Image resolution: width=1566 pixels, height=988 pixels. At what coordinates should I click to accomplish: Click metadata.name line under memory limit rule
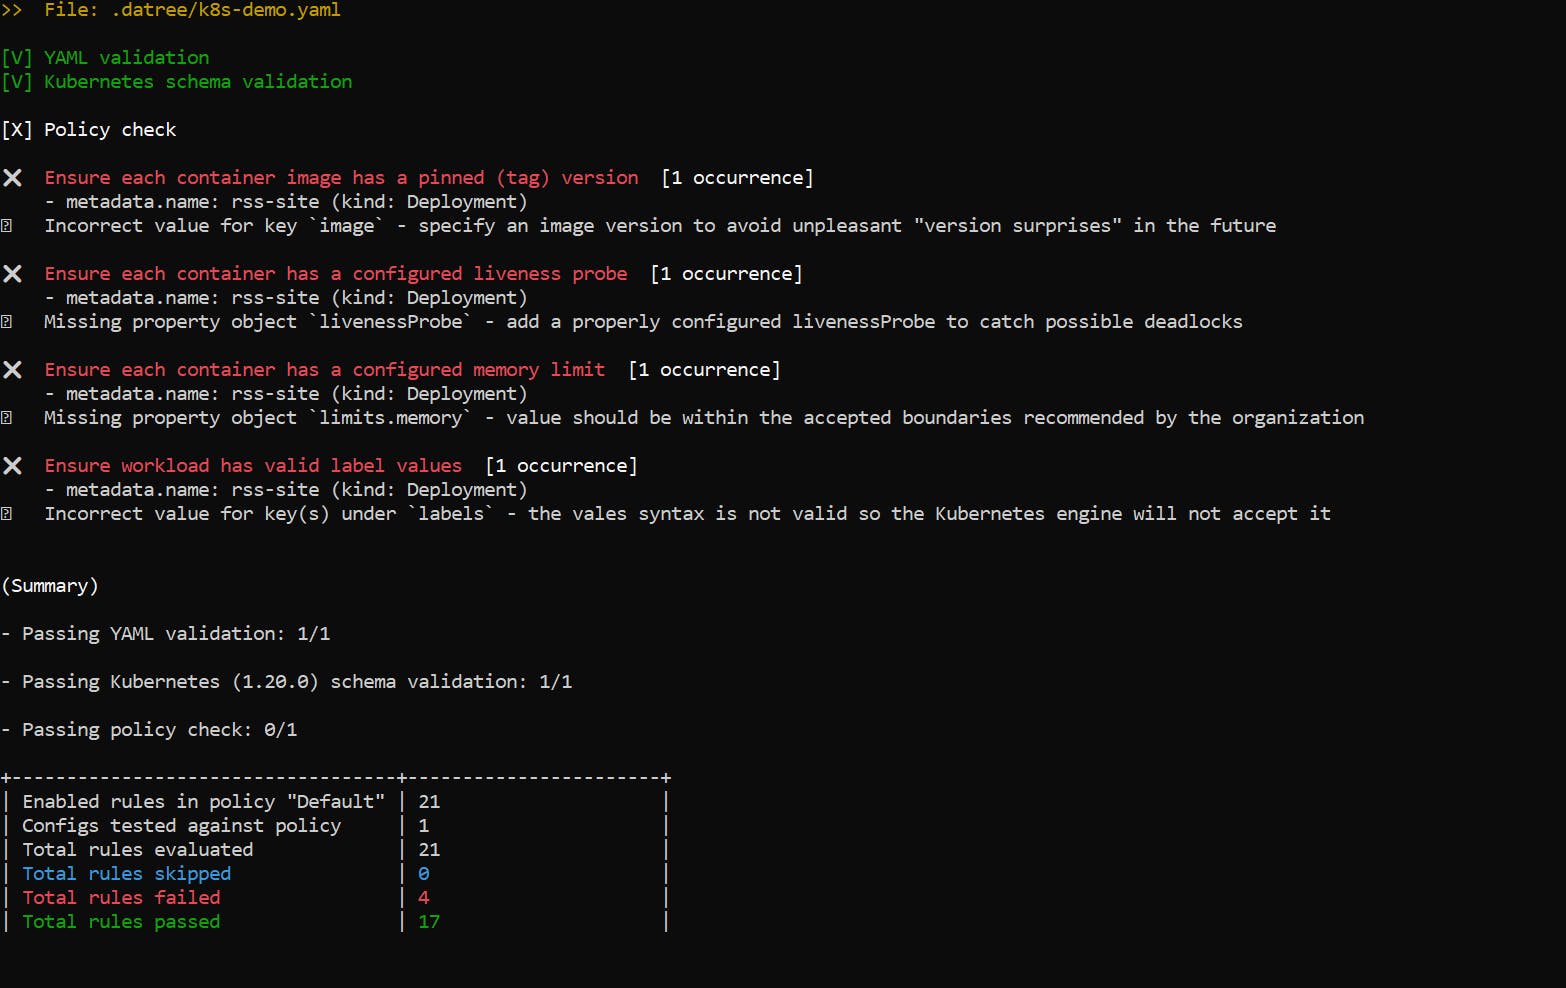286,394
